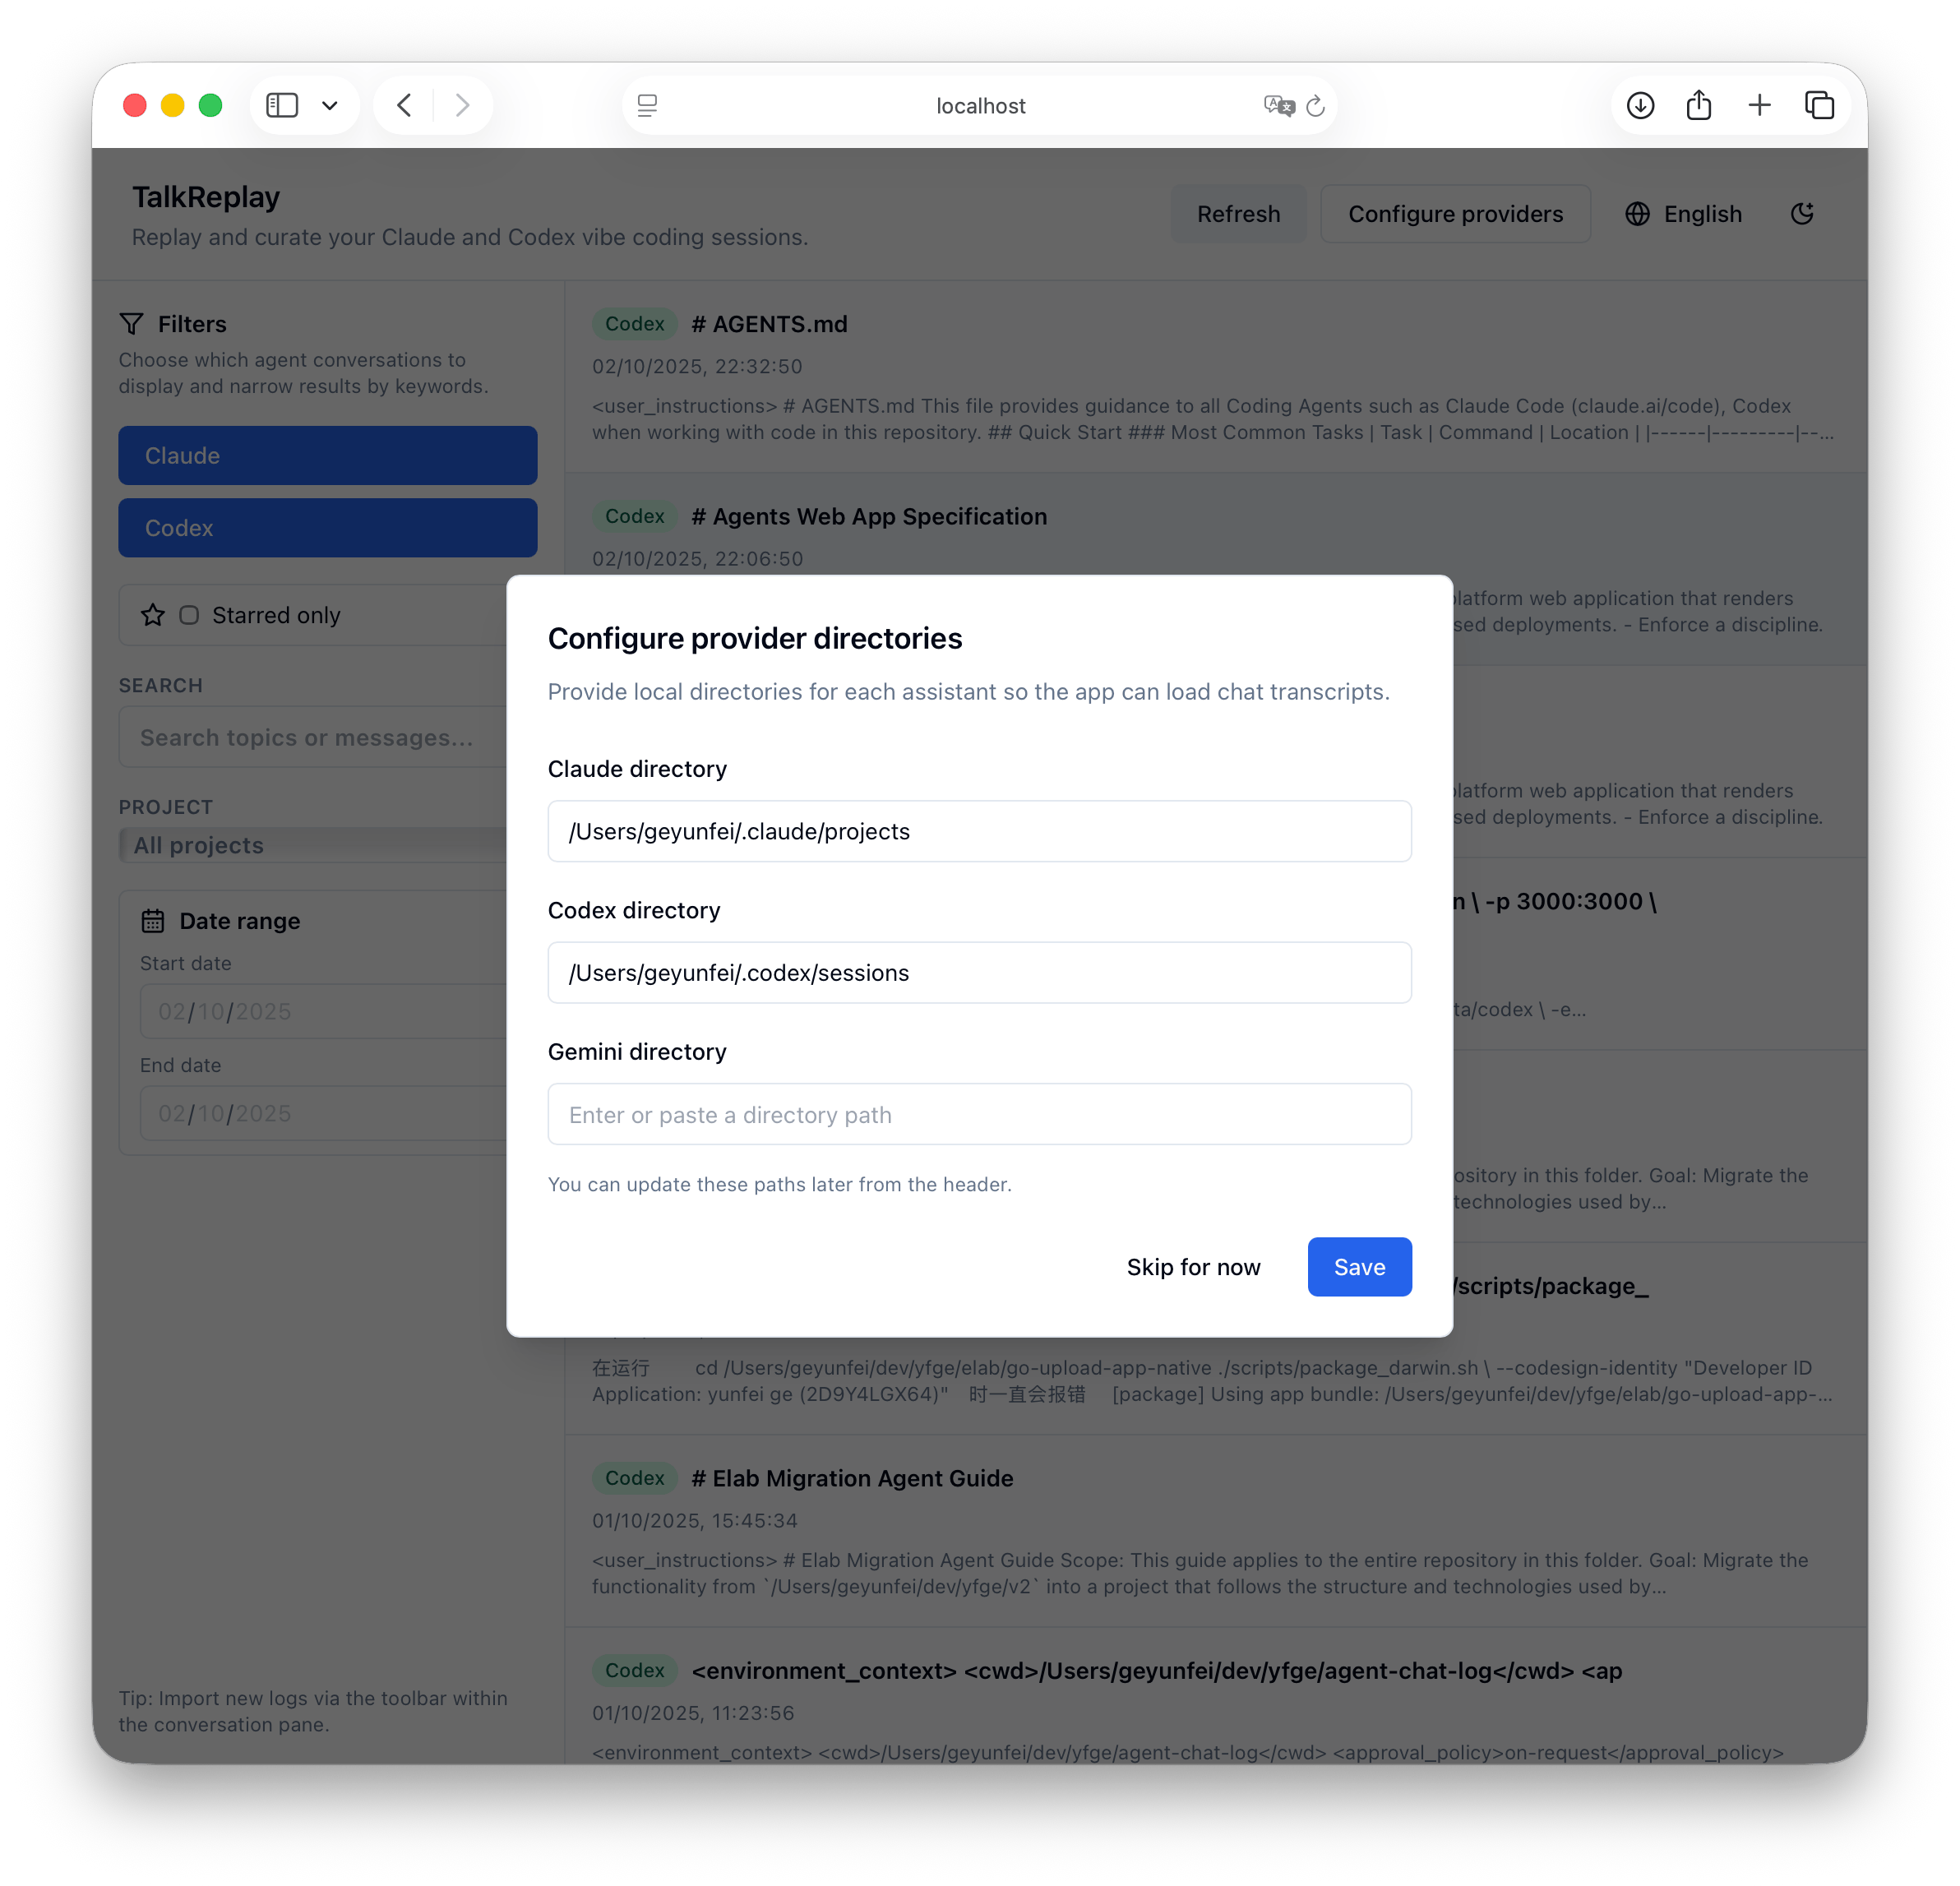This screenshot has height=1886, width=1960.
Task: Show tab overview icon in Safari
Action: [1819, 105]
